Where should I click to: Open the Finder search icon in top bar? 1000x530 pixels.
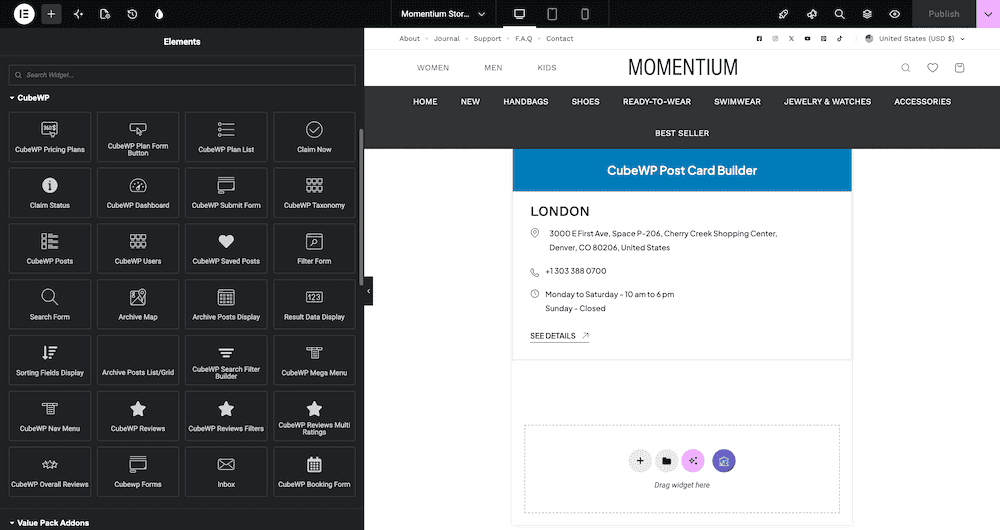839,13
